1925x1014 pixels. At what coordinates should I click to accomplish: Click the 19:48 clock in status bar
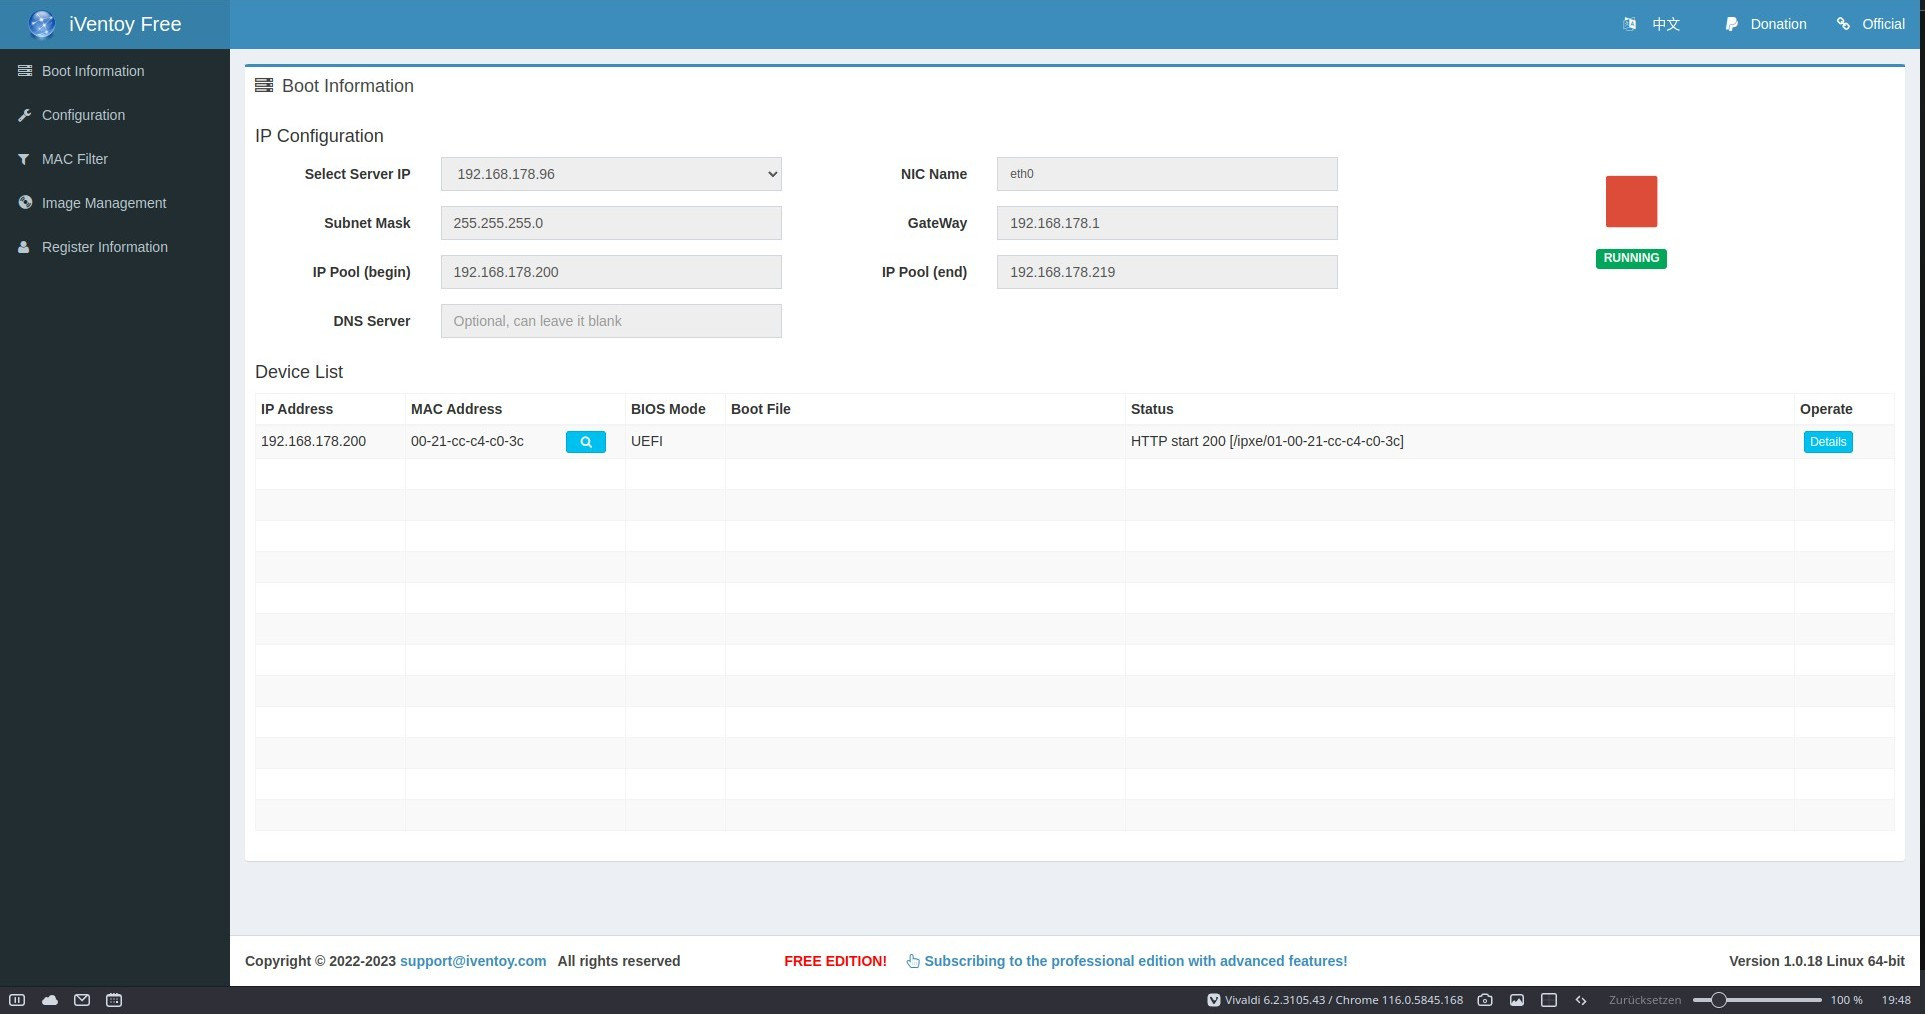click(x=1896, y=1000)
